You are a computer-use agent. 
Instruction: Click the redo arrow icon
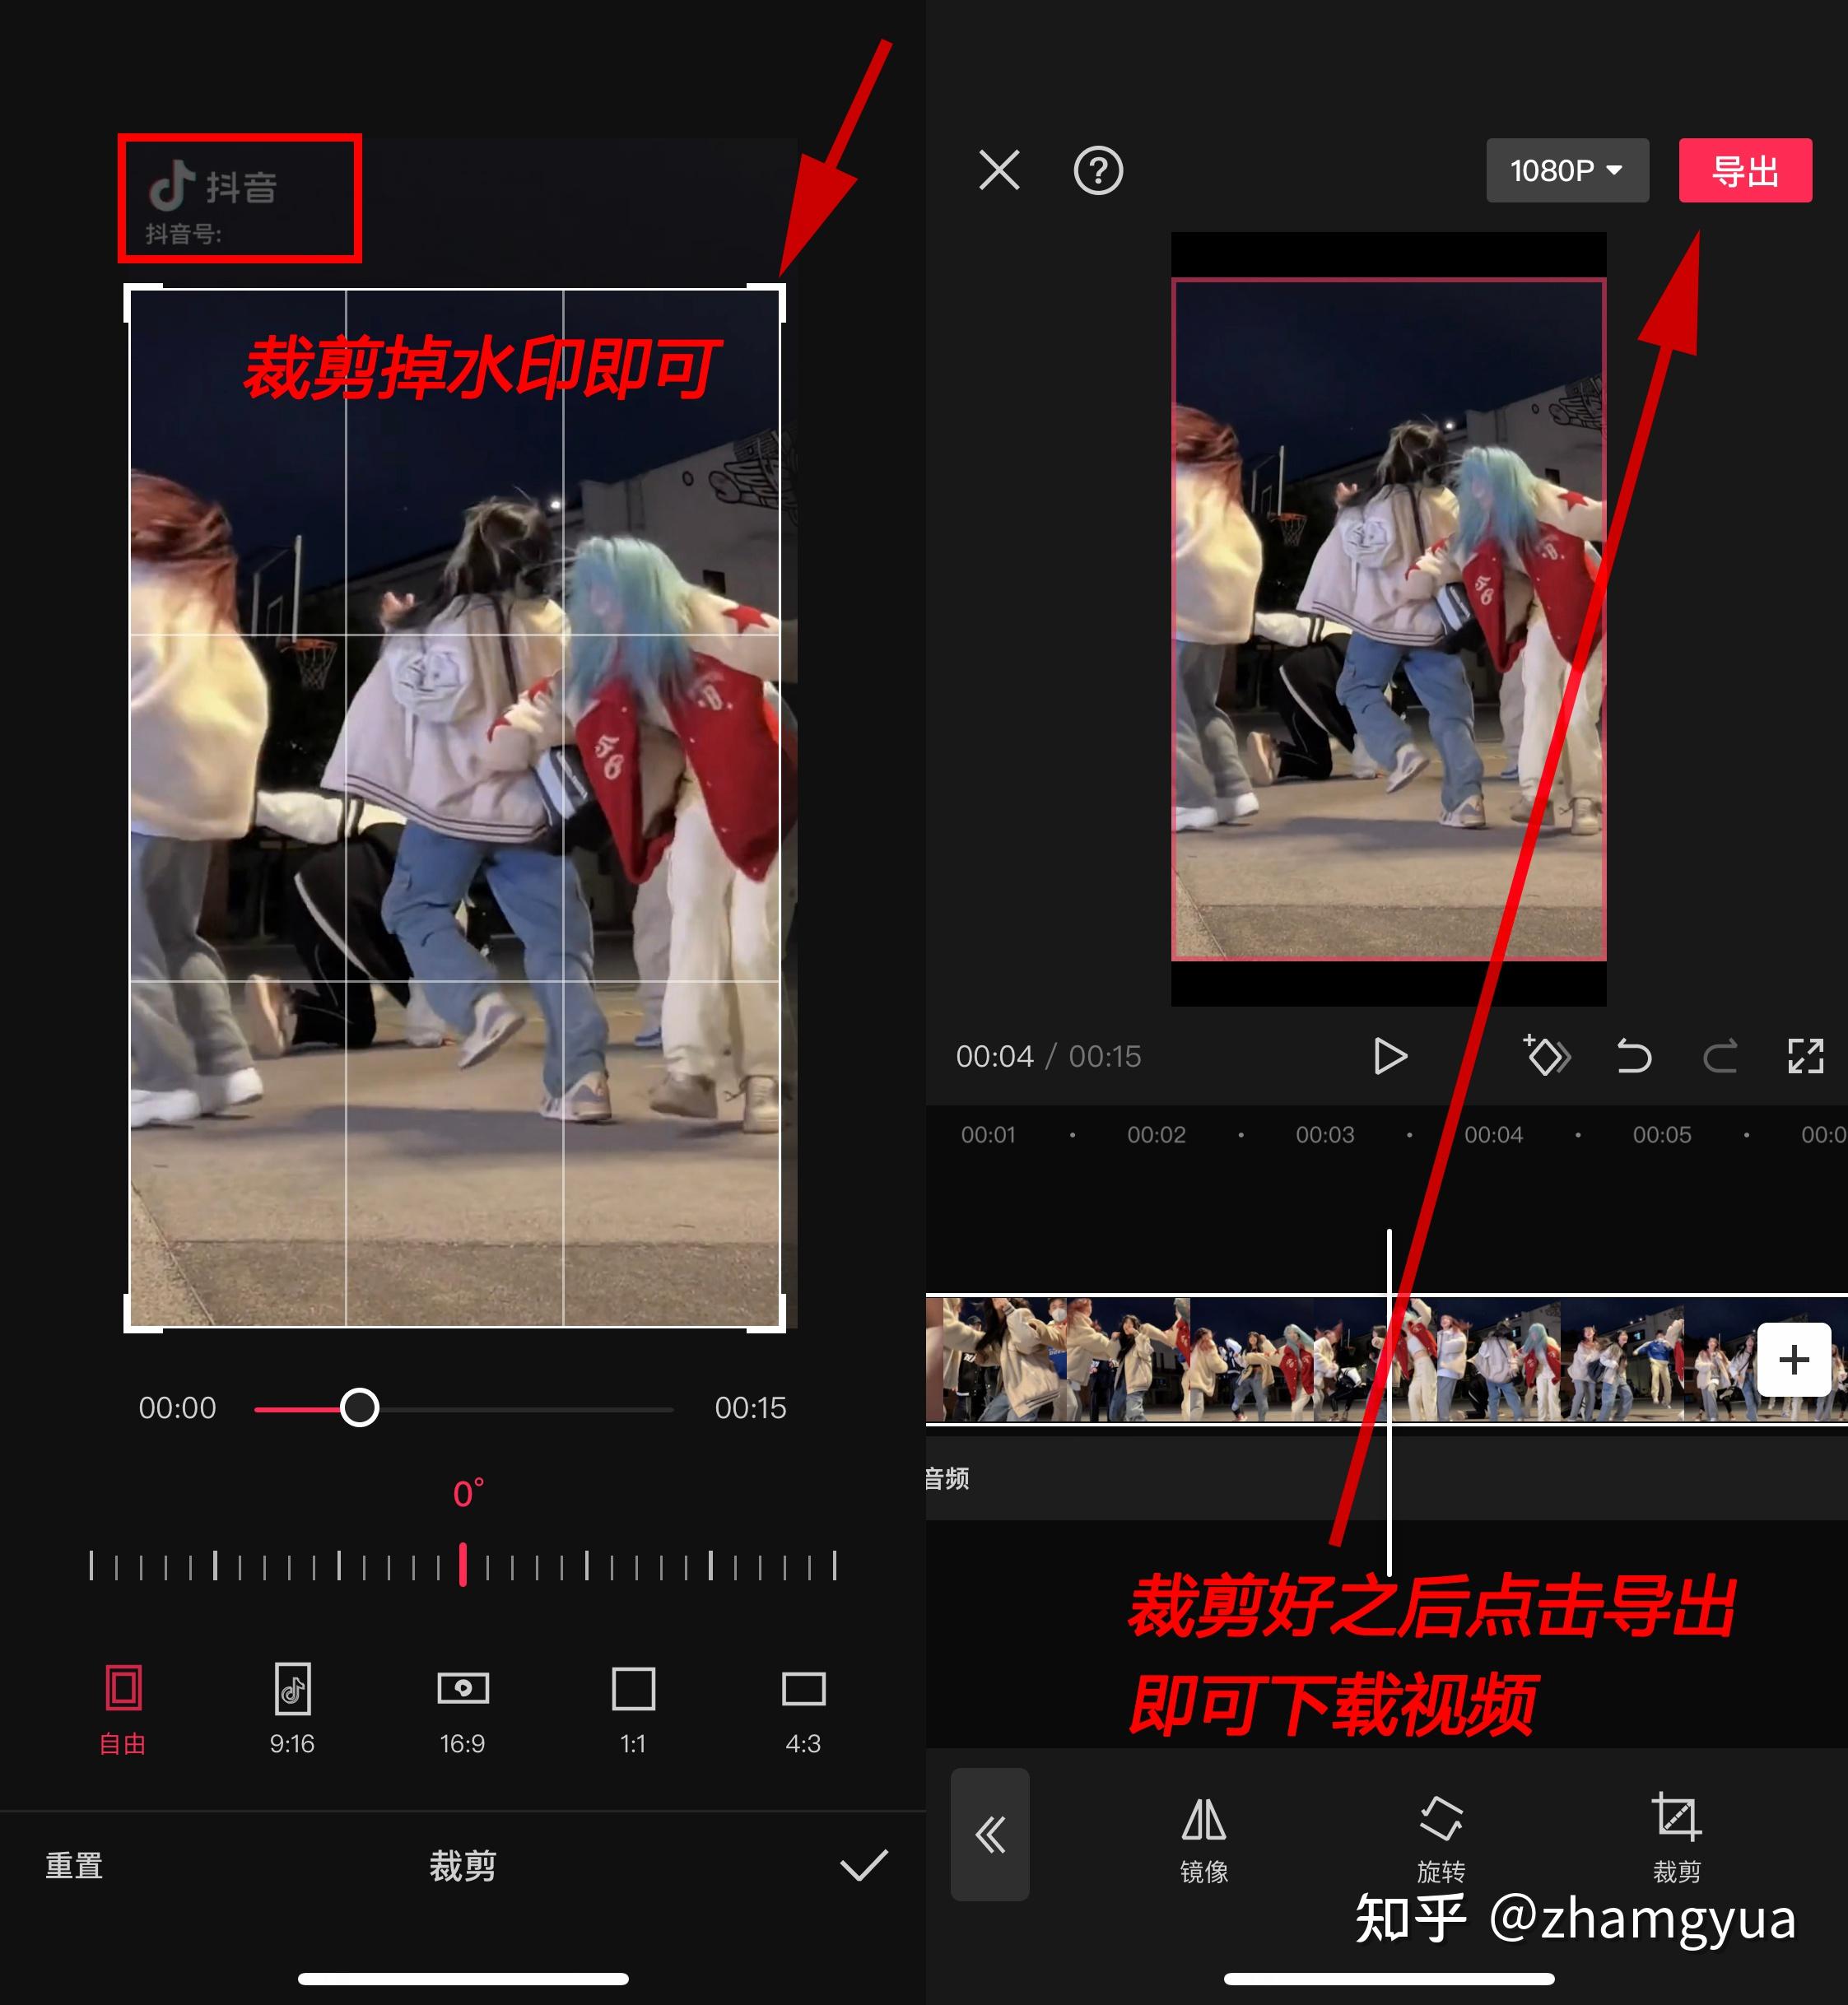click(1720, 1056)
